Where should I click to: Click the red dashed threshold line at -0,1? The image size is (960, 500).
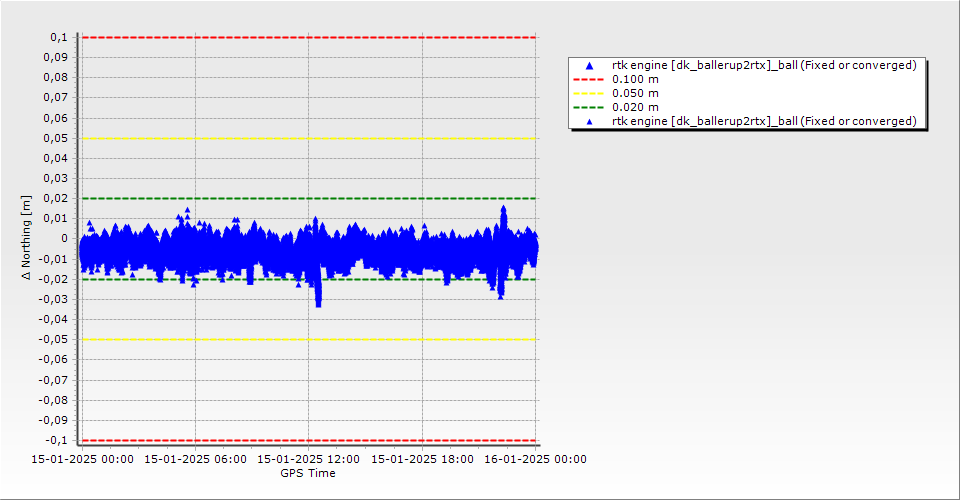(309, 441)
